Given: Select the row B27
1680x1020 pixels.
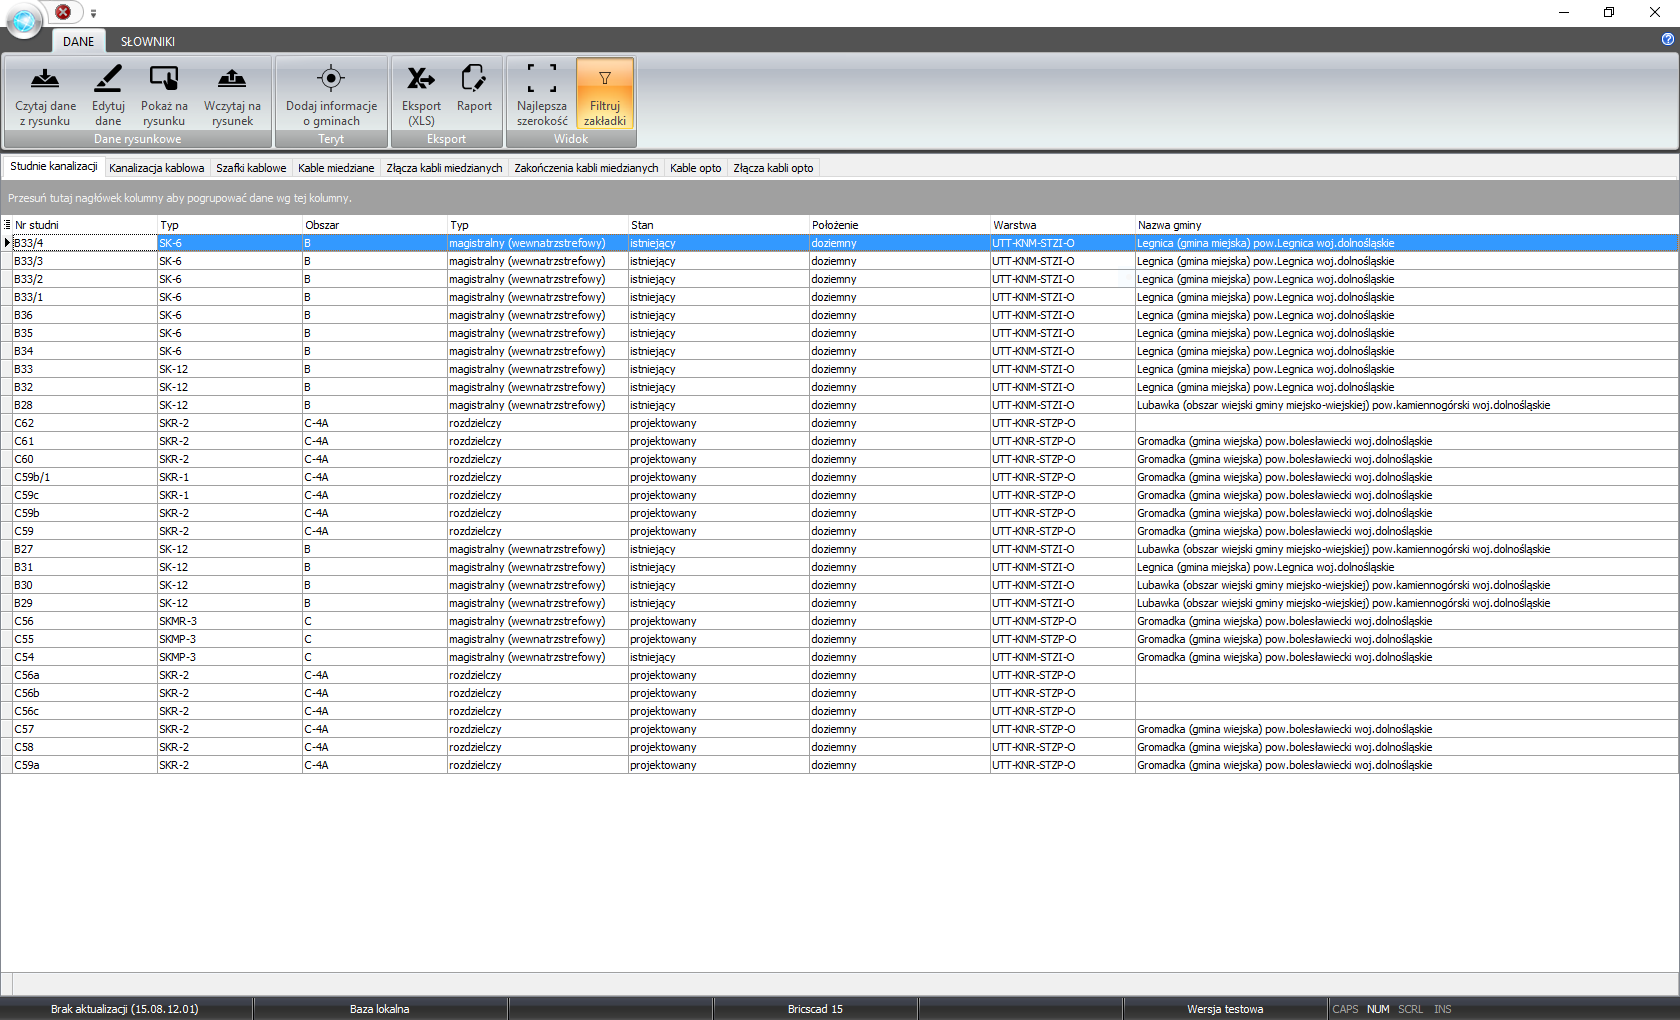Looking at the screenshot, I should click(x=840, y=549).
